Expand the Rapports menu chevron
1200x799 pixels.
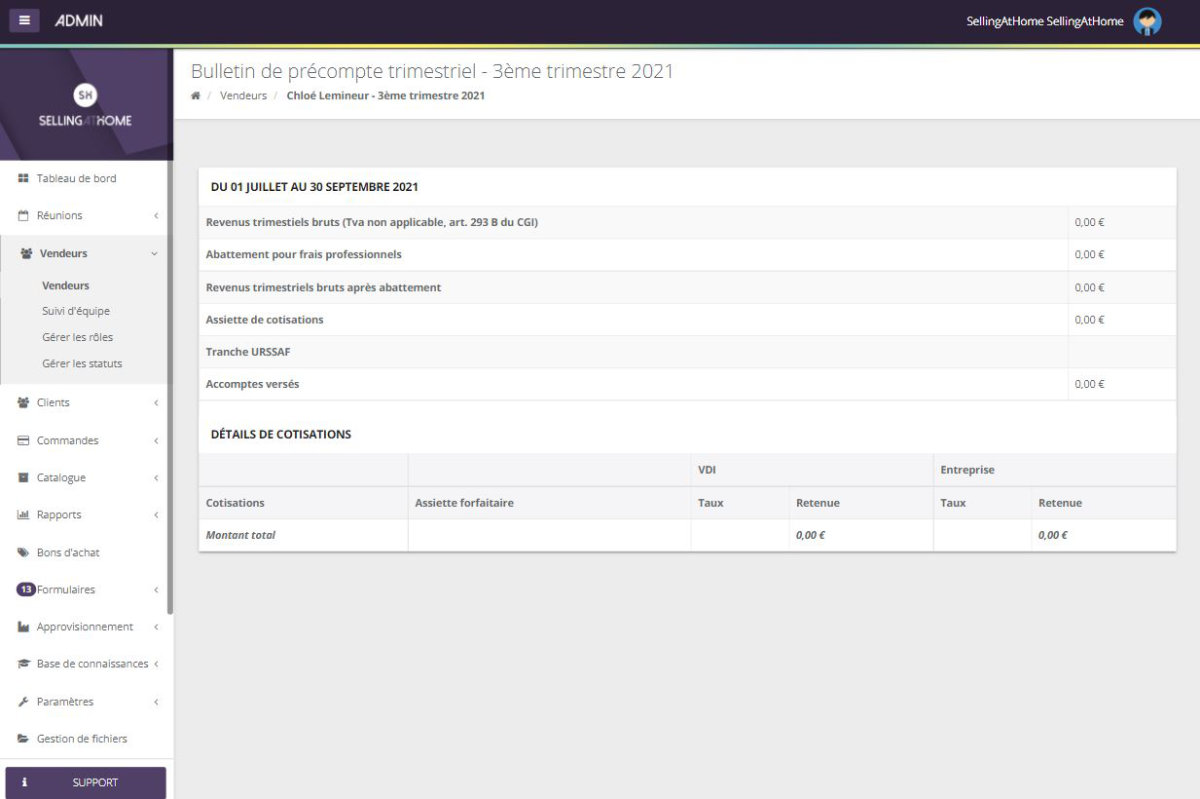(156, 515)
